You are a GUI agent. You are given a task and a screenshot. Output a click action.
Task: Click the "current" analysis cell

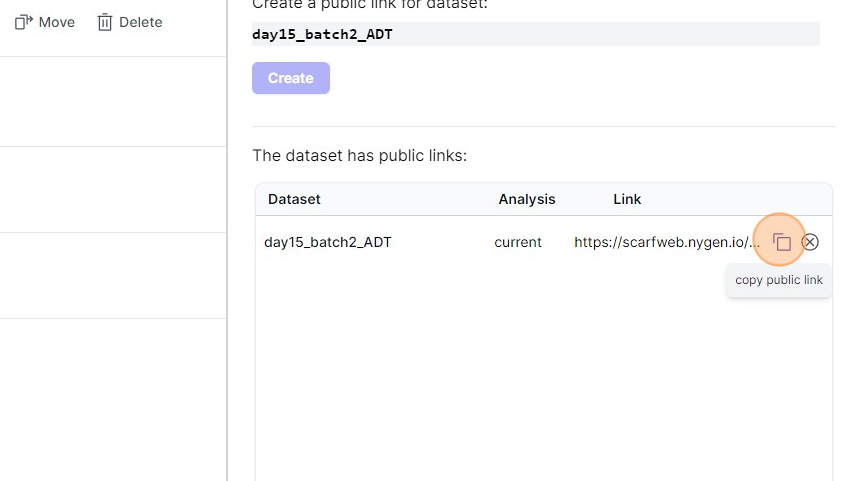tap(518, 242)
